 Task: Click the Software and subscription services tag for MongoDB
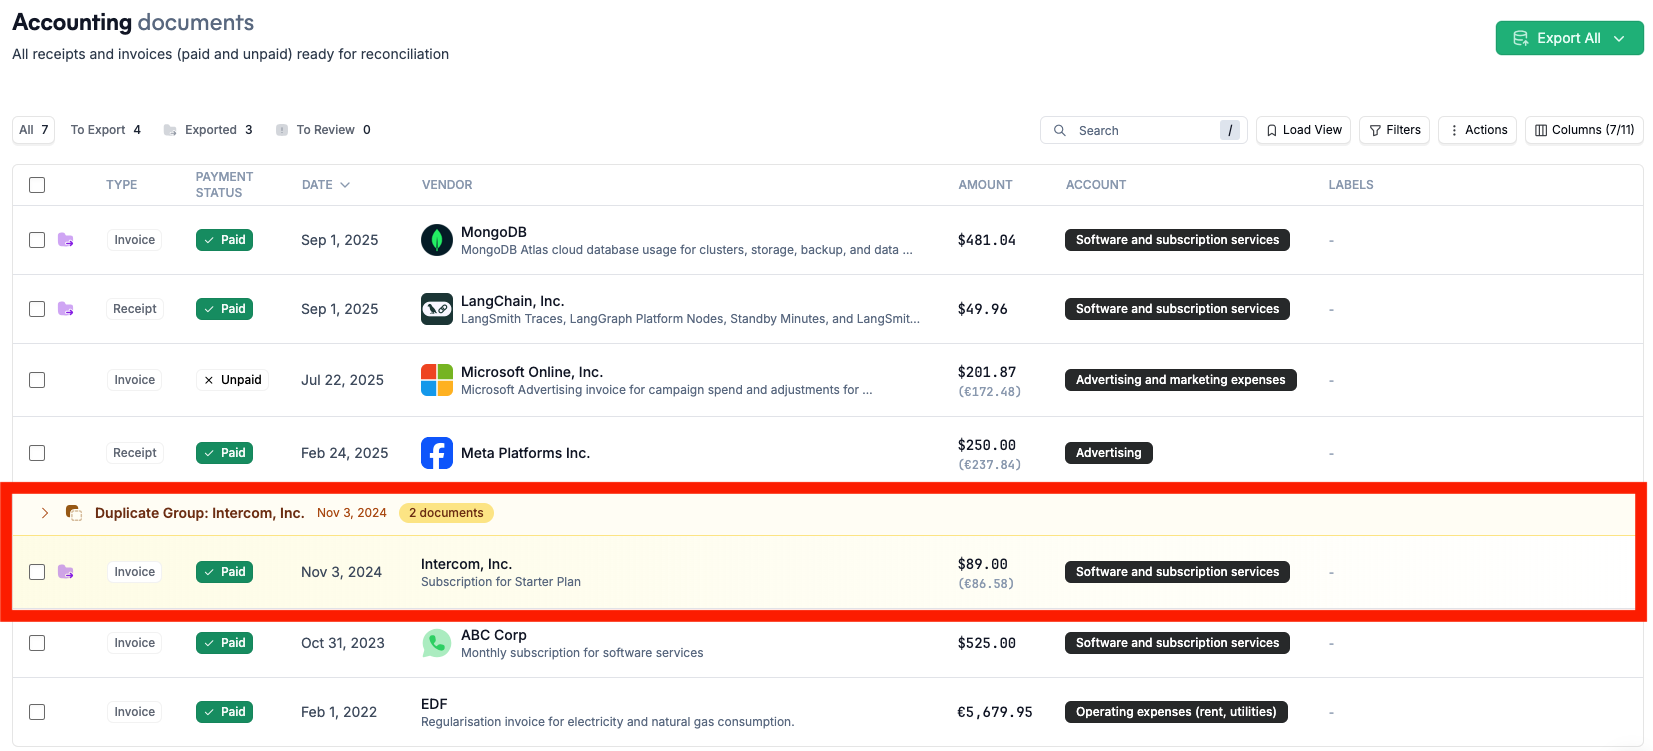[x=1177, y=240]
